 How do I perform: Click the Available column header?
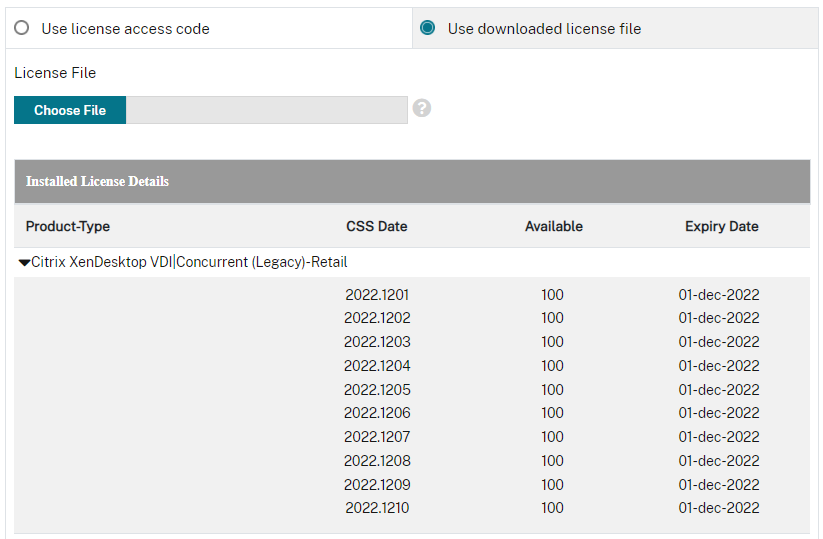(553, 227)
